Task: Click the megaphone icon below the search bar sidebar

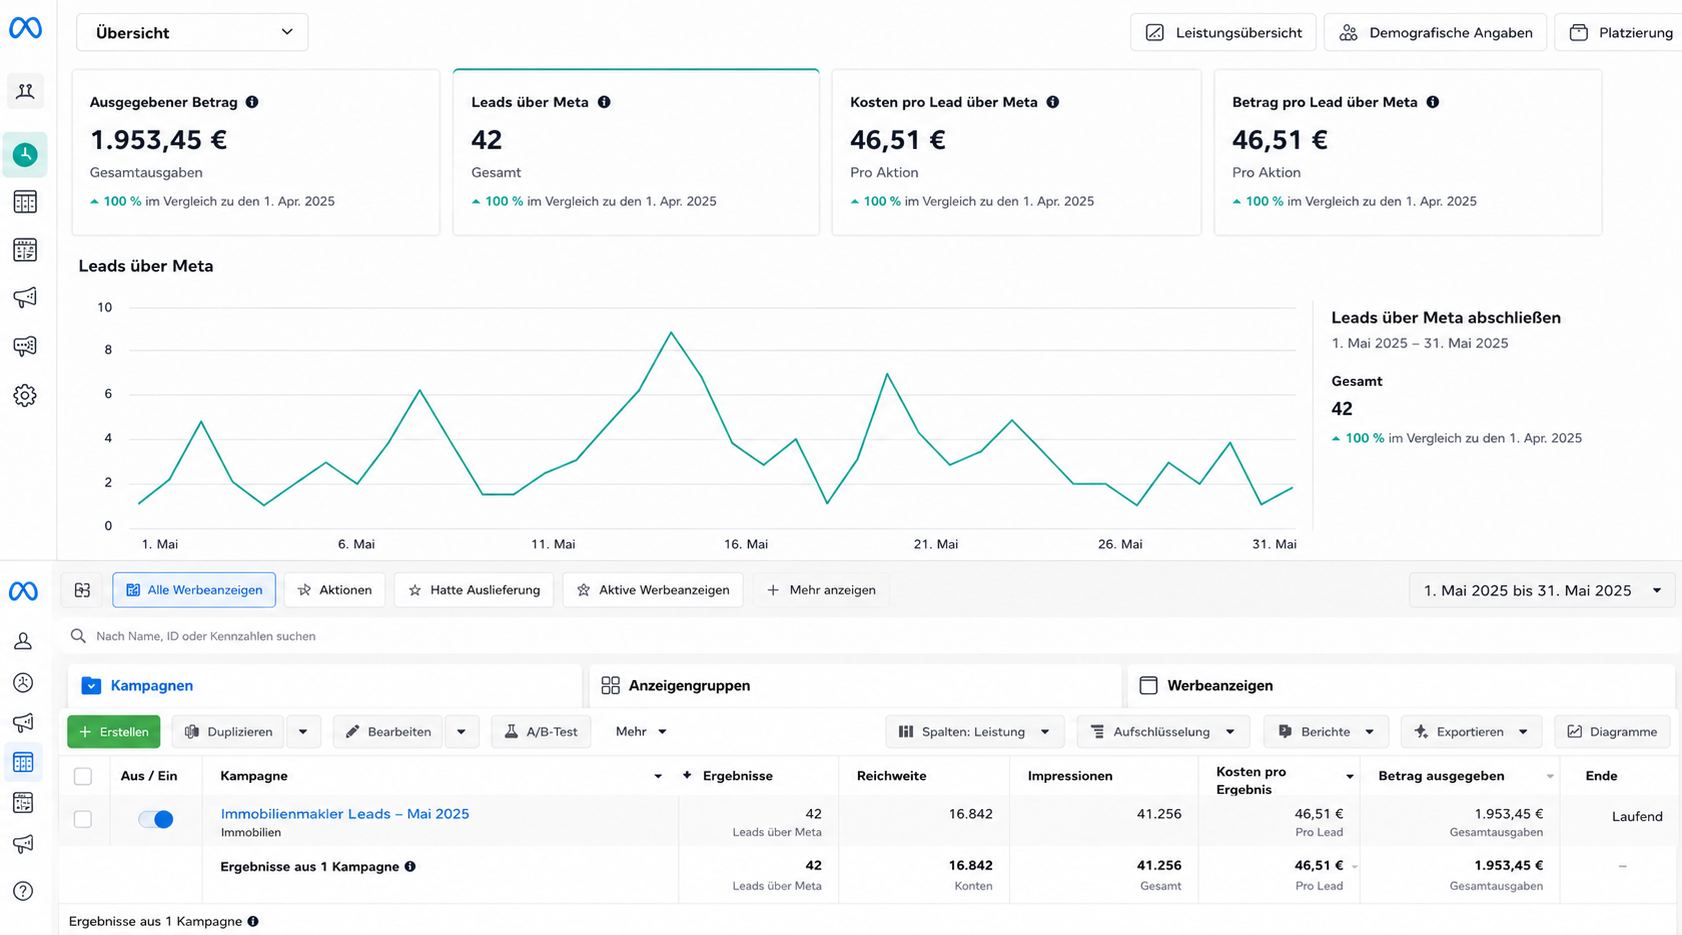Action: coord(23,722)
